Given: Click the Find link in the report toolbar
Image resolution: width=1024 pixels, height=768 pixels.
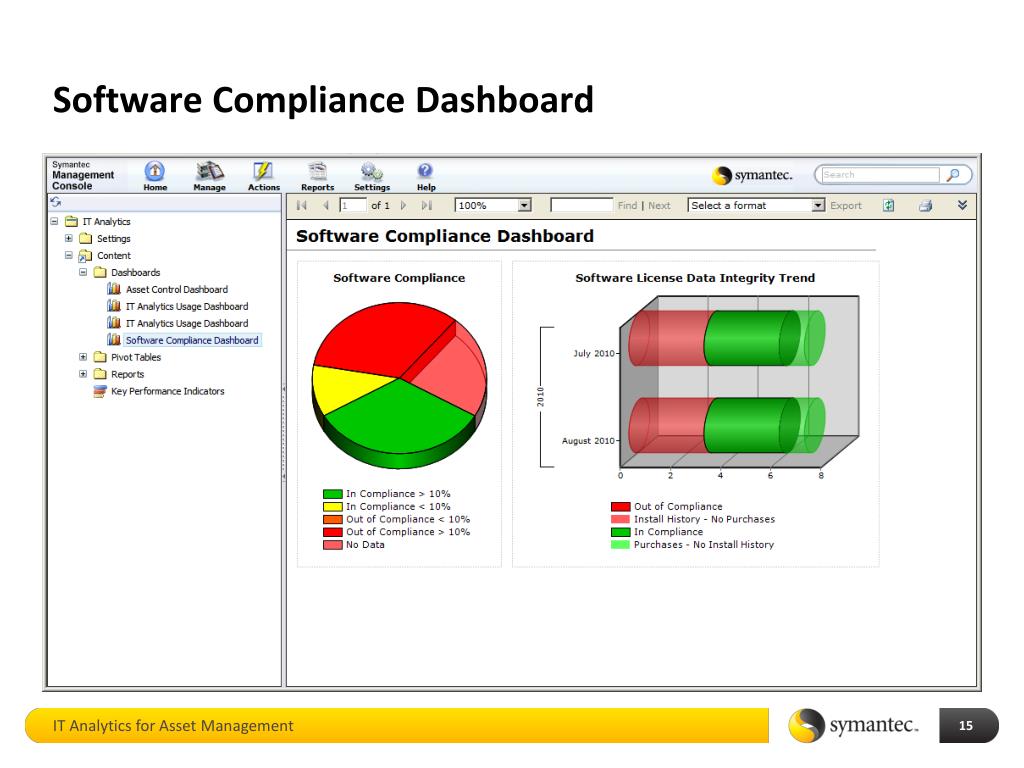Looking at the screenshot, I should (x=627, y=206).
